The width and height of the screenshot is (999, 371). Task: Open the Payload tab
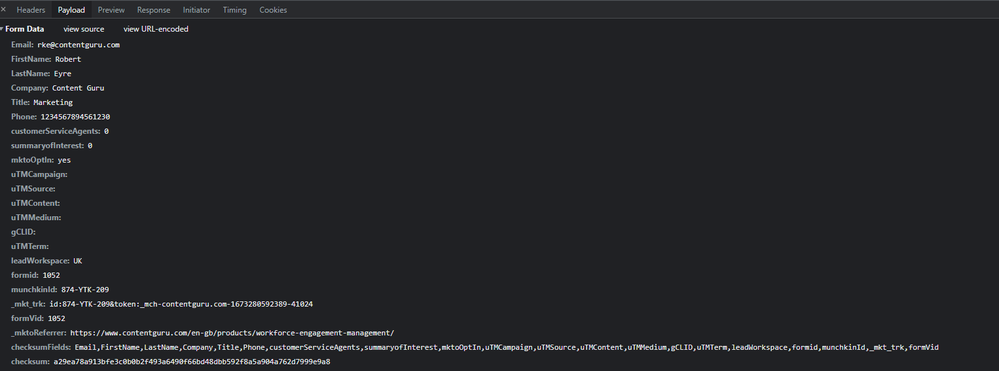[71, 10]
